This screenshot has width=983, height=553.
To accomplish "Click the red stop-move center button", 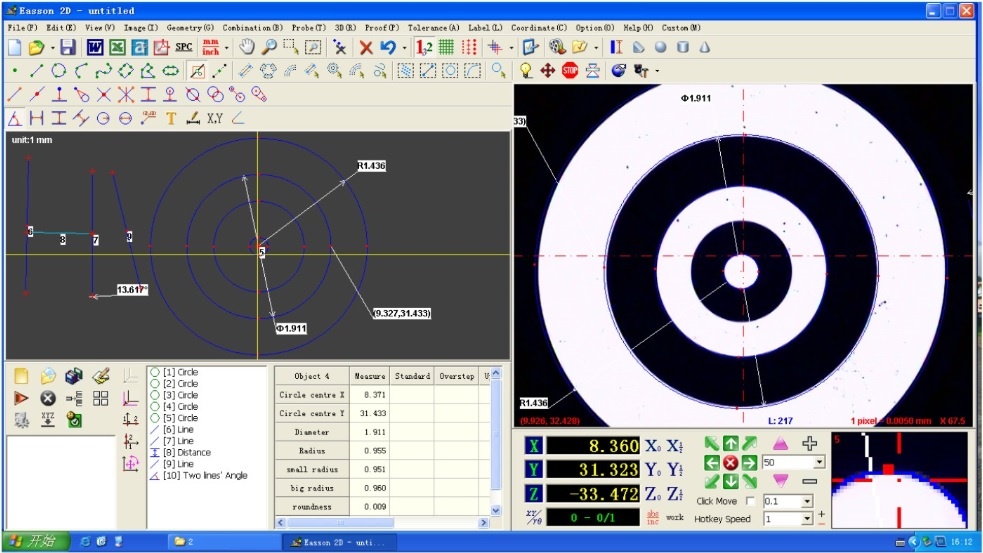I will click(730, 463).
